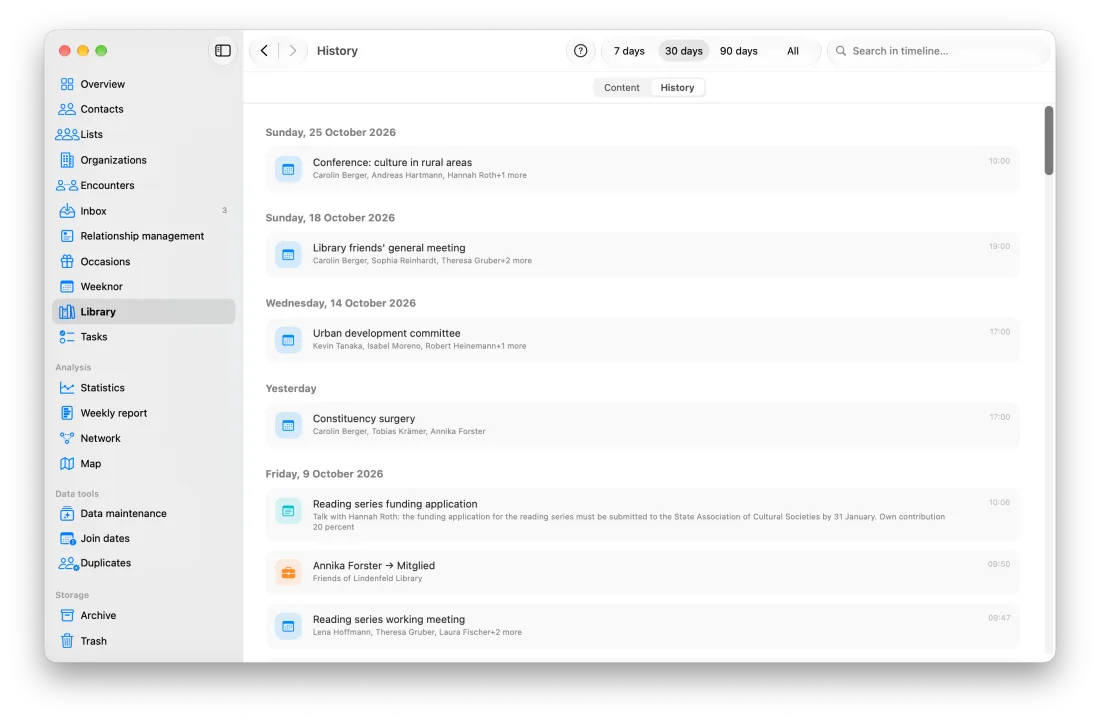Screen dimensions: 1100x721
Task: Open the help question mark button
Action: [580, 50]
